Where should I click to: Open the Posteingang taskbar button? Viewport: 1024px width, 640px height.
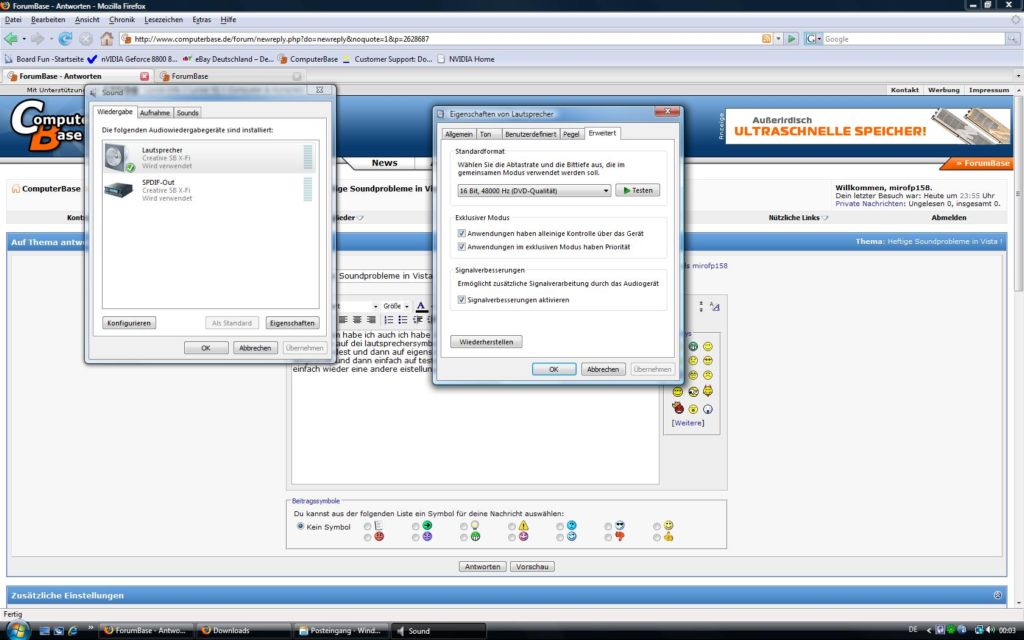[x=340, y=630]
